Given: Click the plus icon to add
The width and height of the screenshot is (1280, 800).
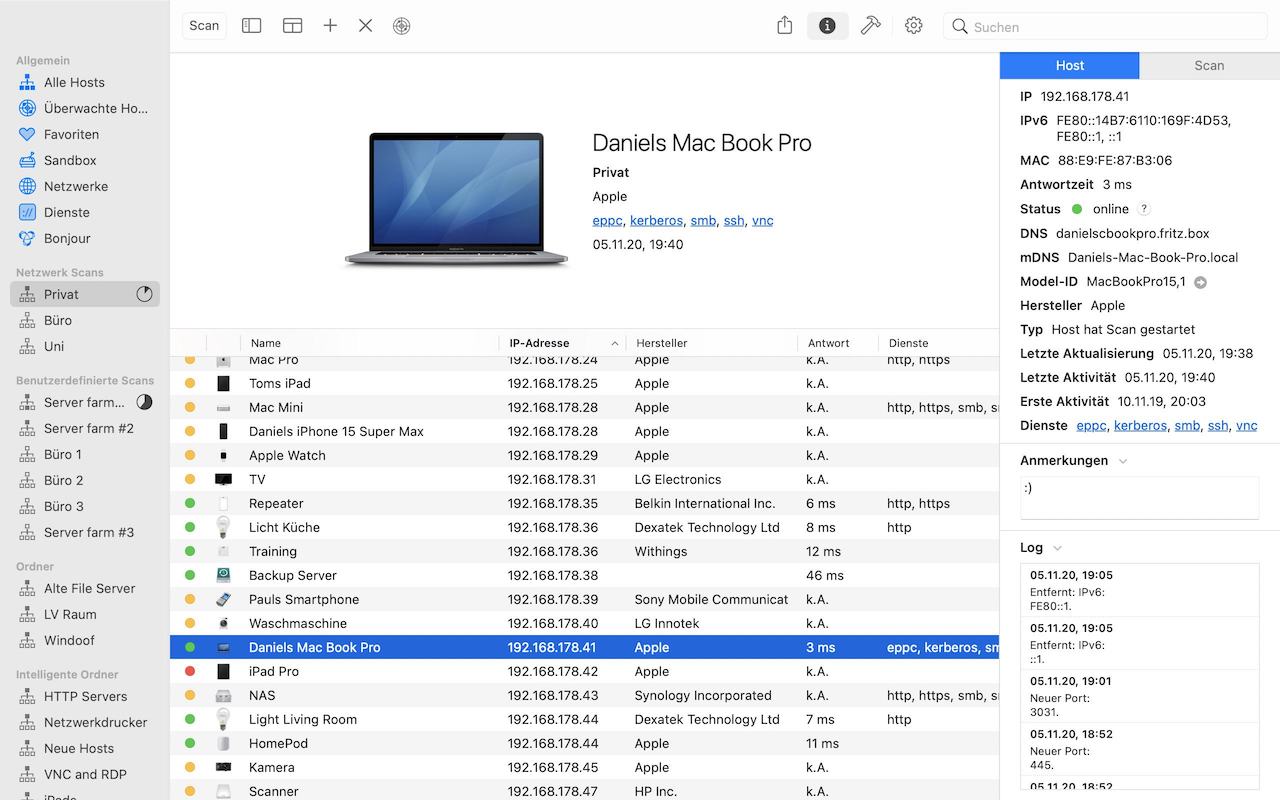Looking at the screenshot, I should click(x=330, y=26).
